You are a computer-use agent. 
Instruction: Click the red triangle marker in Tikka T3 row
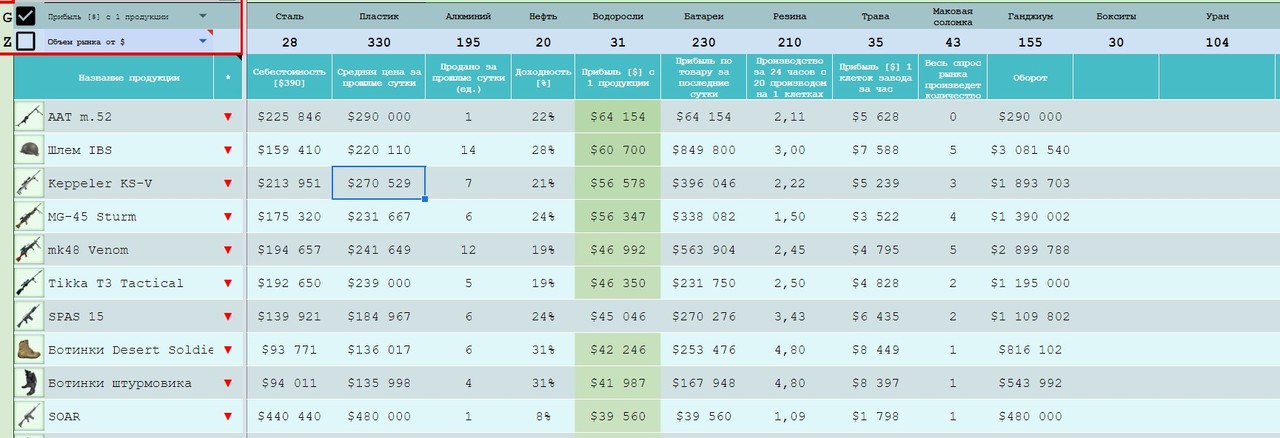pyautogui.click(x=228, y=284)
